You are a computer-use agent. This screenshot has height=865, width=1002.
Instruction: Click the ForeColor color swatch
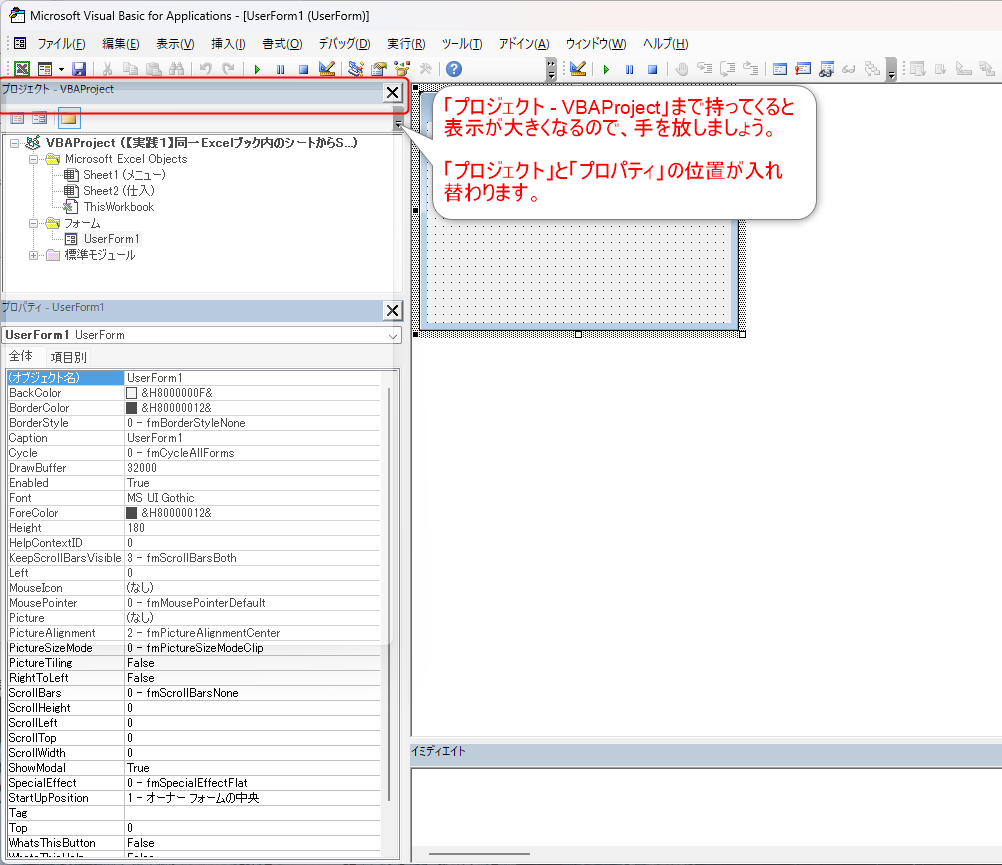(132, 513)
